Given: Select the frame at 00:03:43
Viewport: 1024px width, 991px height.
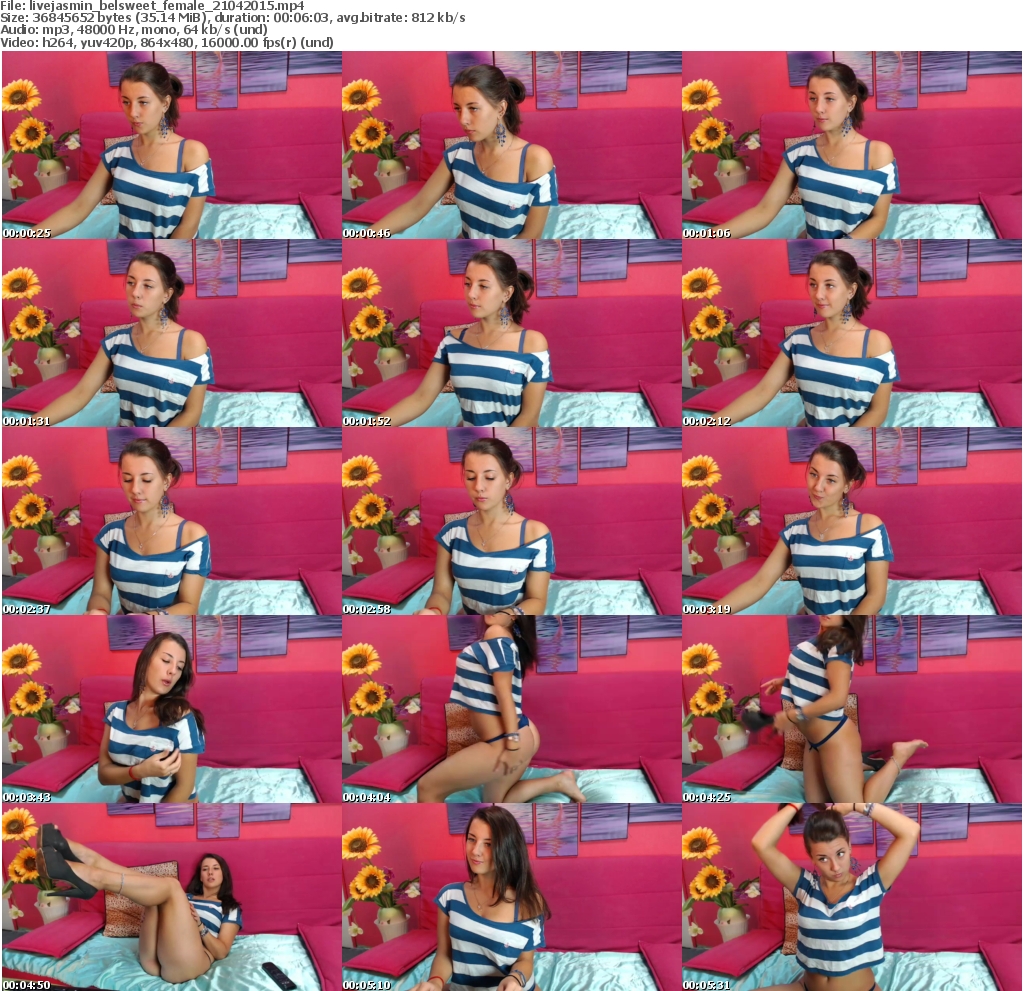Looking at the screenshot, I should click(171, 709).
